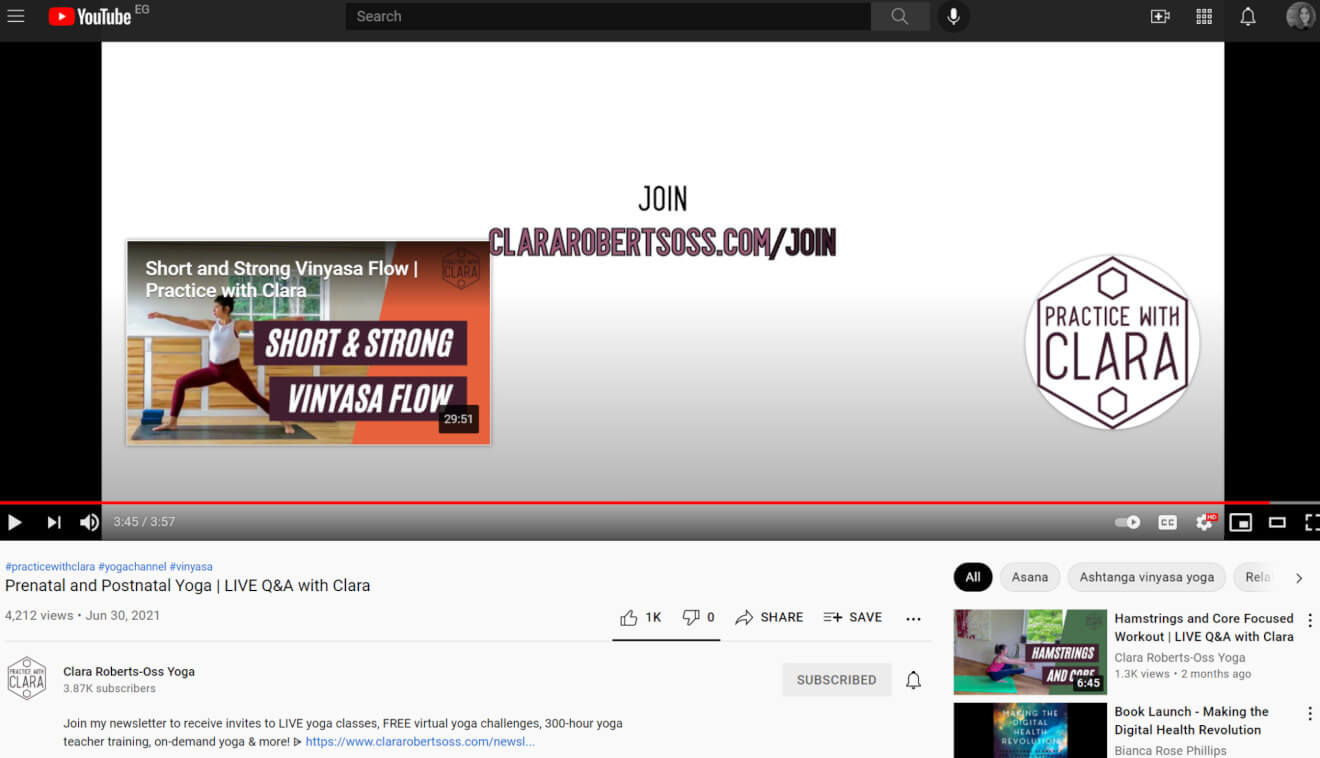
Task: Open Clara Roberts-Oss Yoga channel avatar
Action: pyautogui.click(x=26, y=679)
